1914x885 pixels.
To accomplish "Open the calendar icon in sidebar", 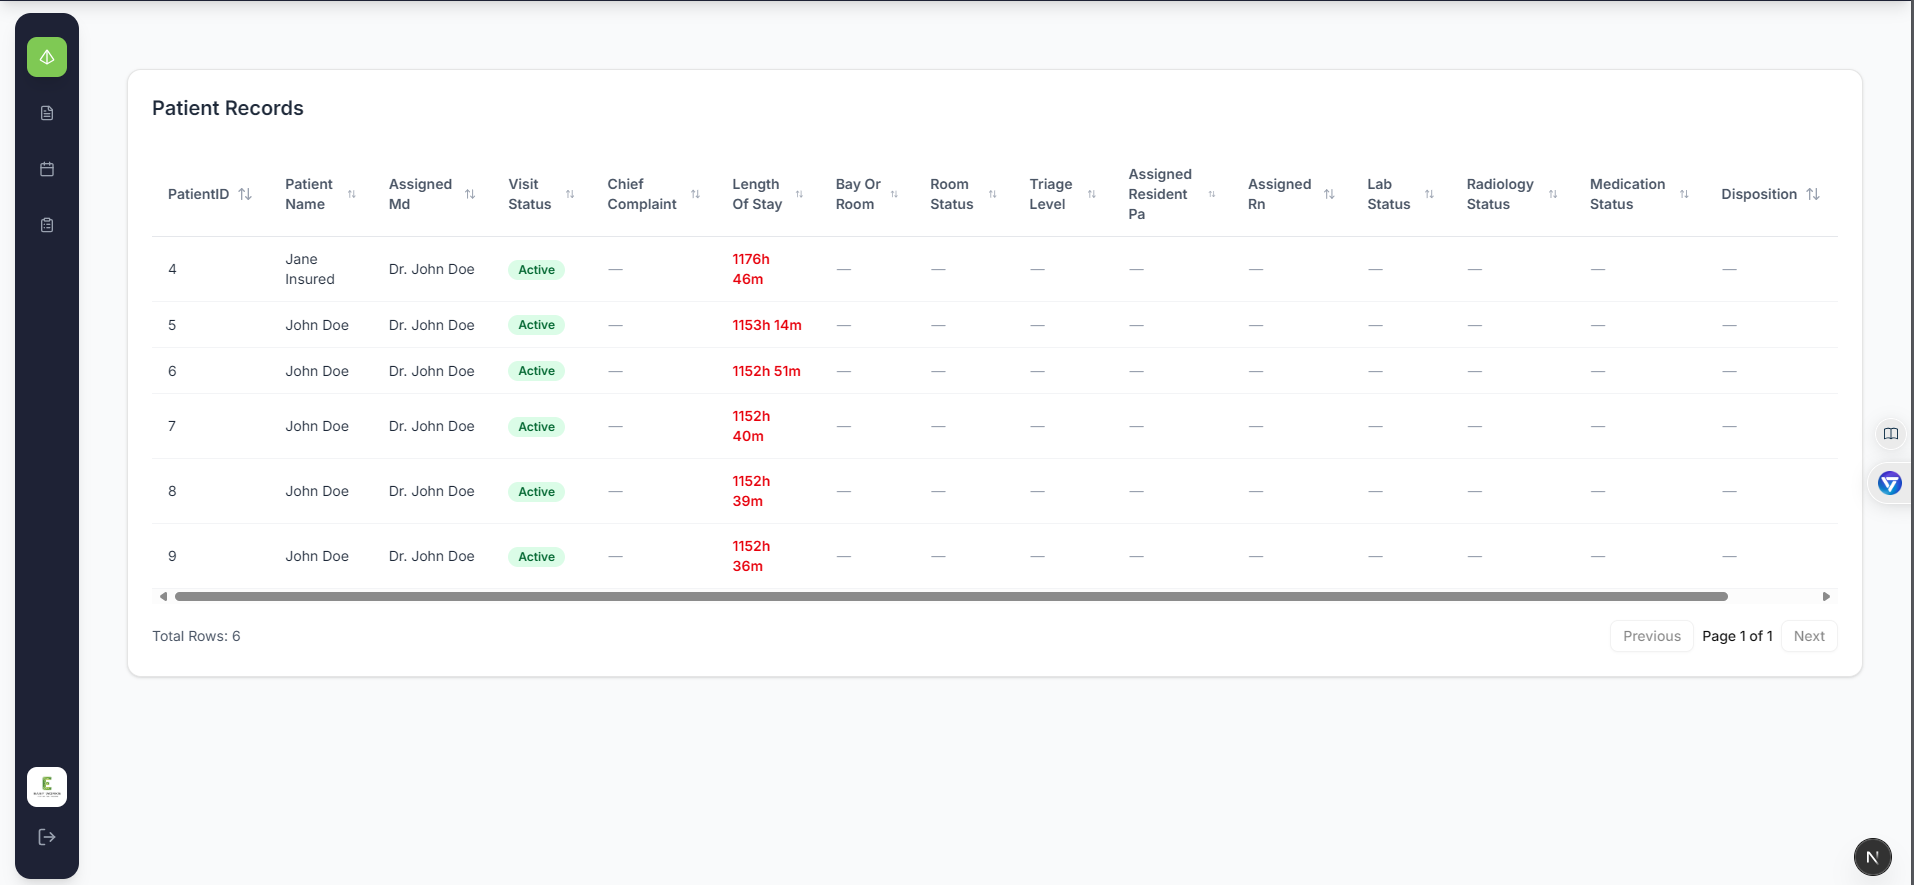I will [x=47, y=169].
